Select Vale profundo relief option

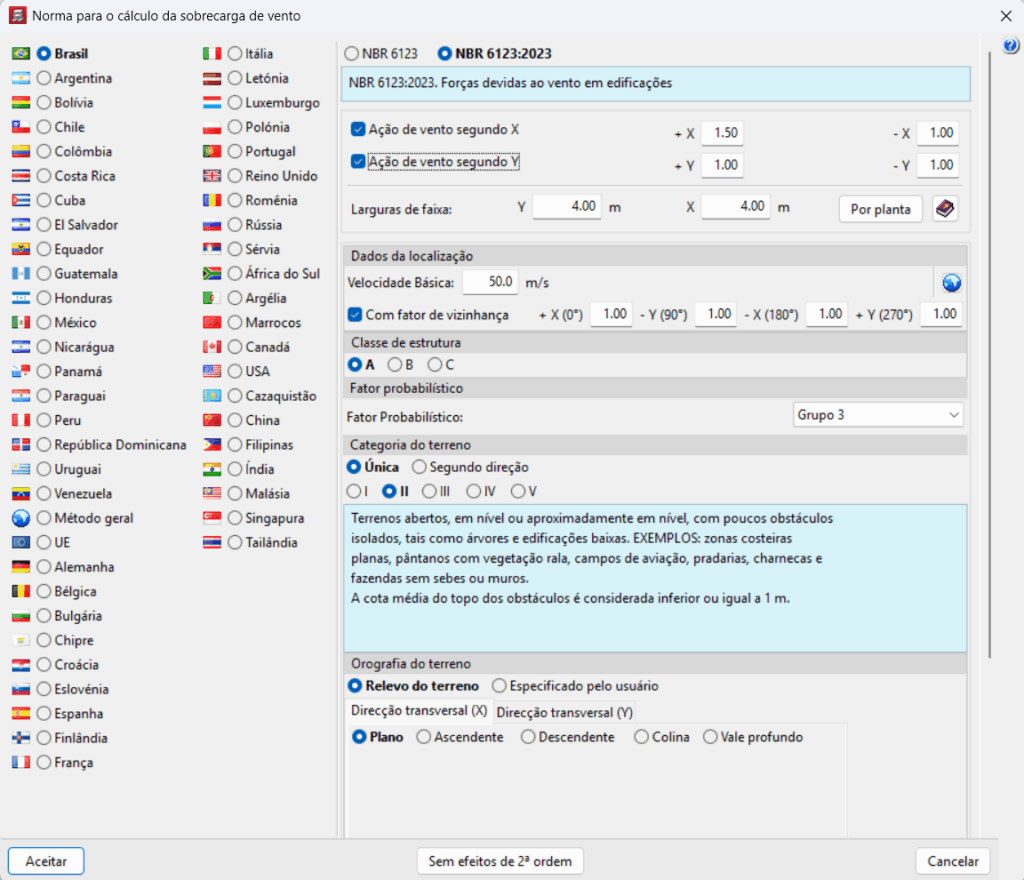[710, 737]
